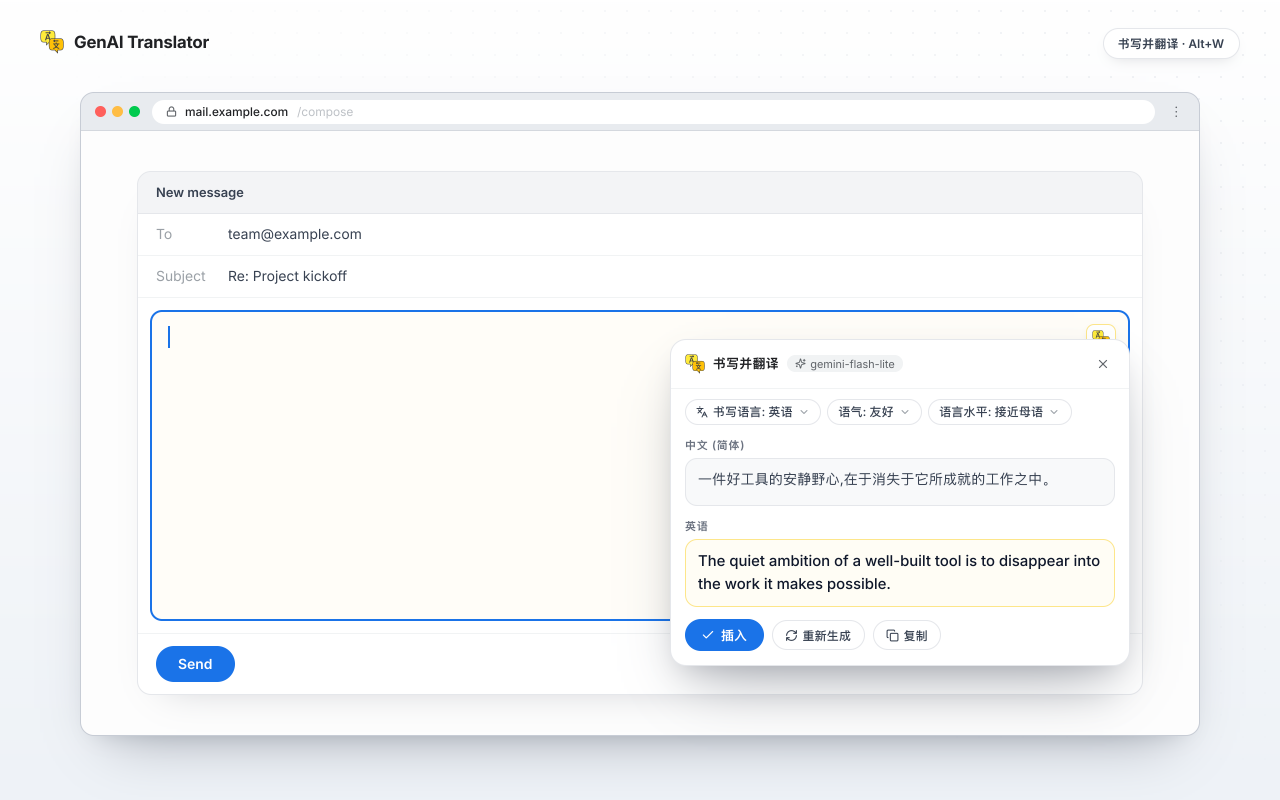Click the browser kebab menu icon
The height and width of the screenshot is (800, 1280).
point(1176,112)
